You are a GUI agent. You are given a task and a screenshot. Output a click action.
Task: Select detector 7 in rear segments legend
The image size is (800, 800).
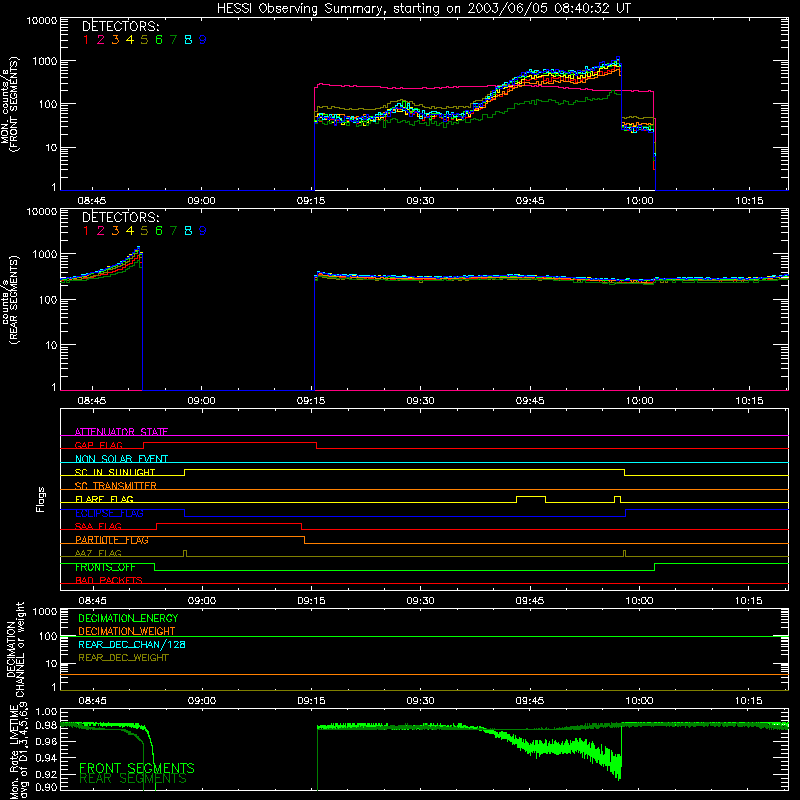pyautogui.click(x=173, y=231)
